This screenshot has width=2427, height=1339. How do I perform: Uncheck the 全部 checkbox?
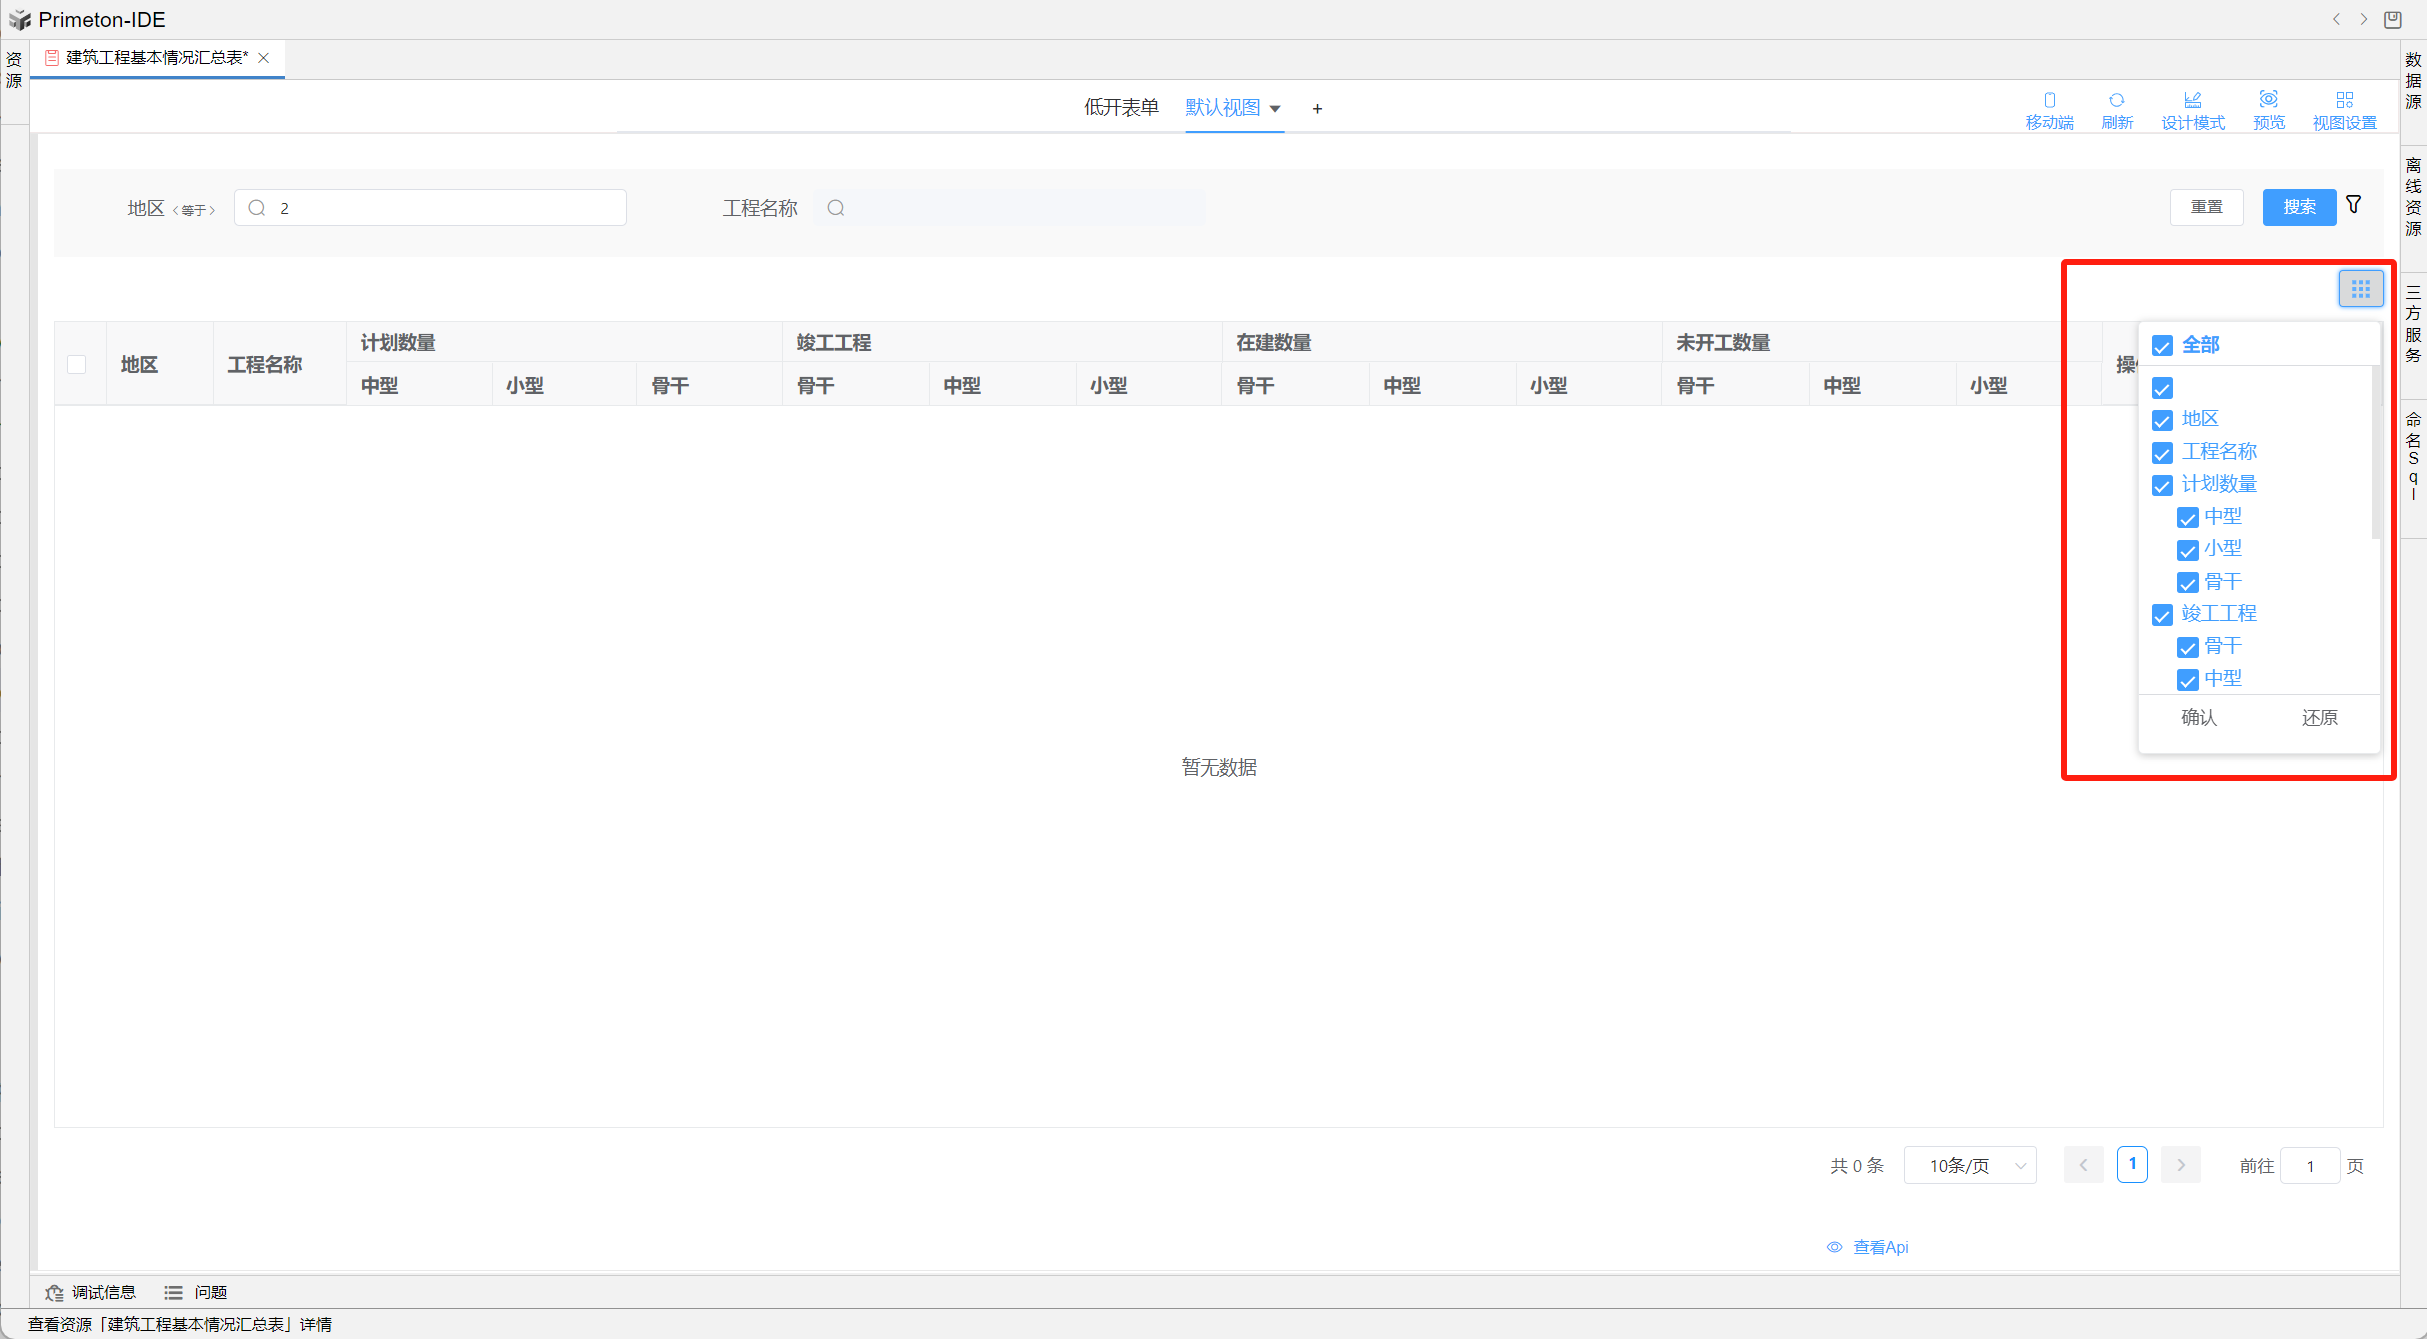(2162, 346)
